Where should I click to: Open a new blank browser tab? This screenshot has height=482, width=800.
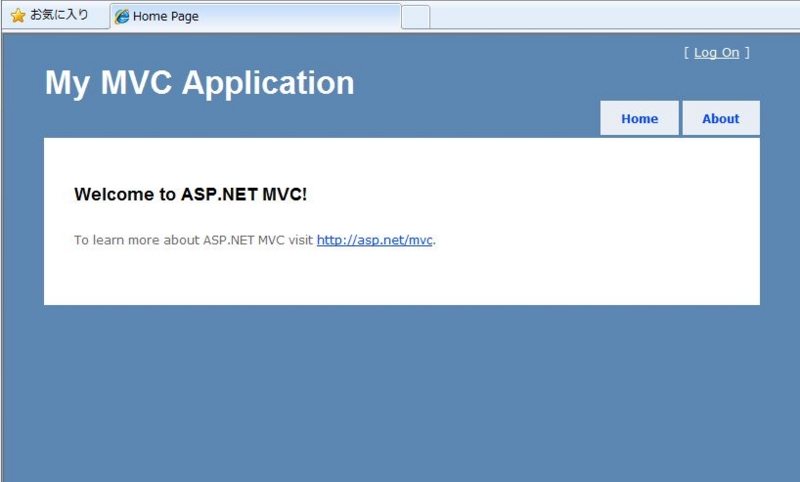pos(415,17)
